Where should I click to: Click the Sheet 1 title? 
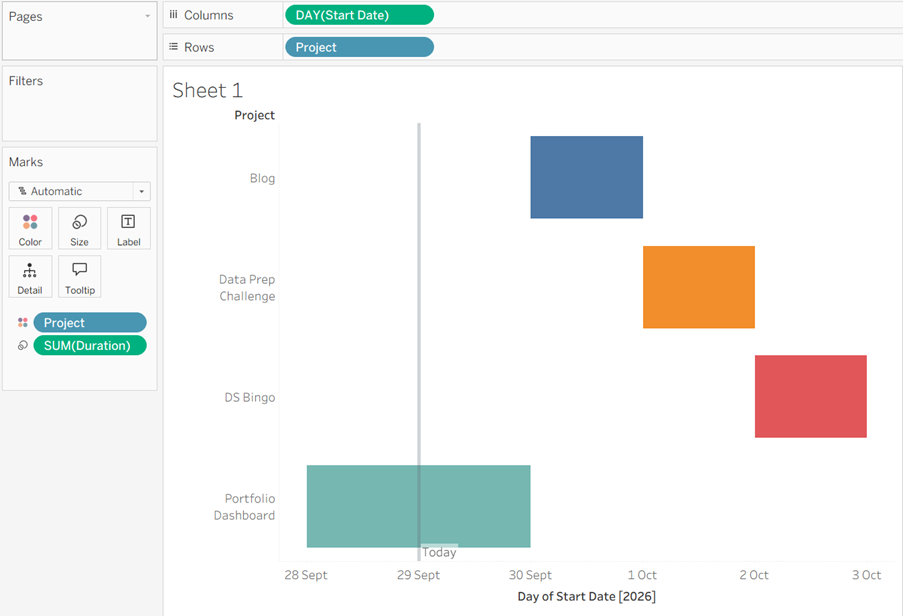click(207, 90)
